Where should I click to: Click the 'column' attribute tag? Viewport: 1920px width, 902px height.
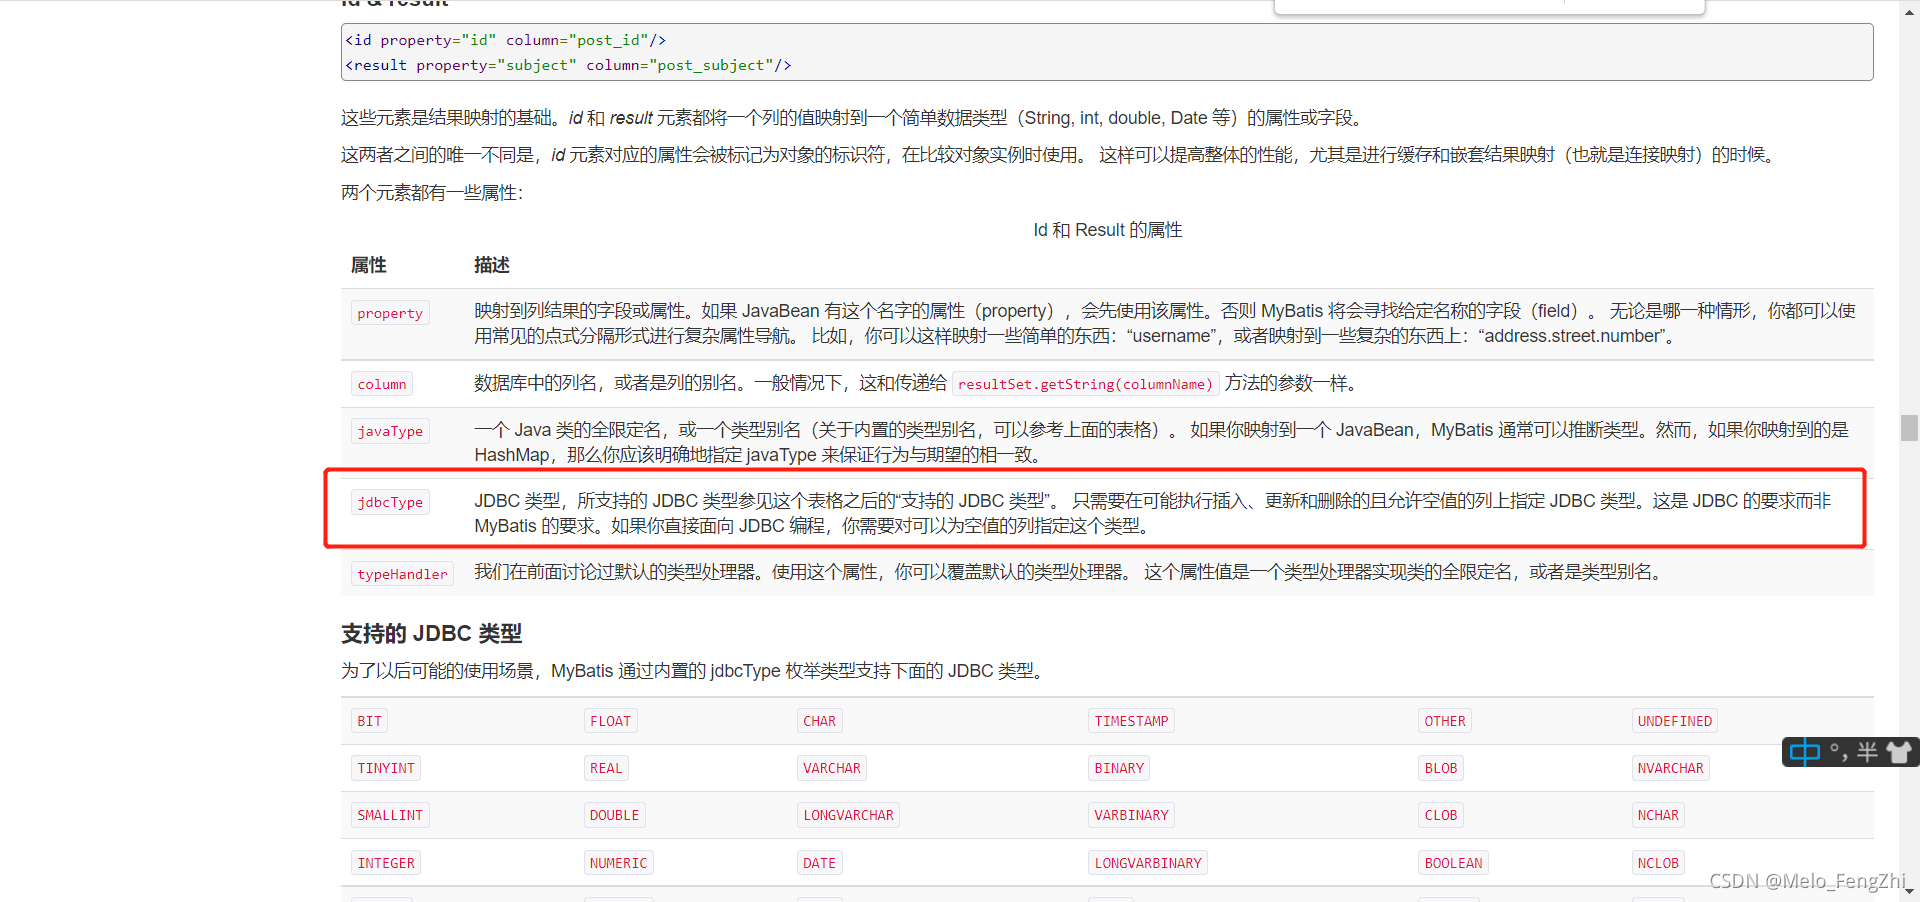pos(382,384)
